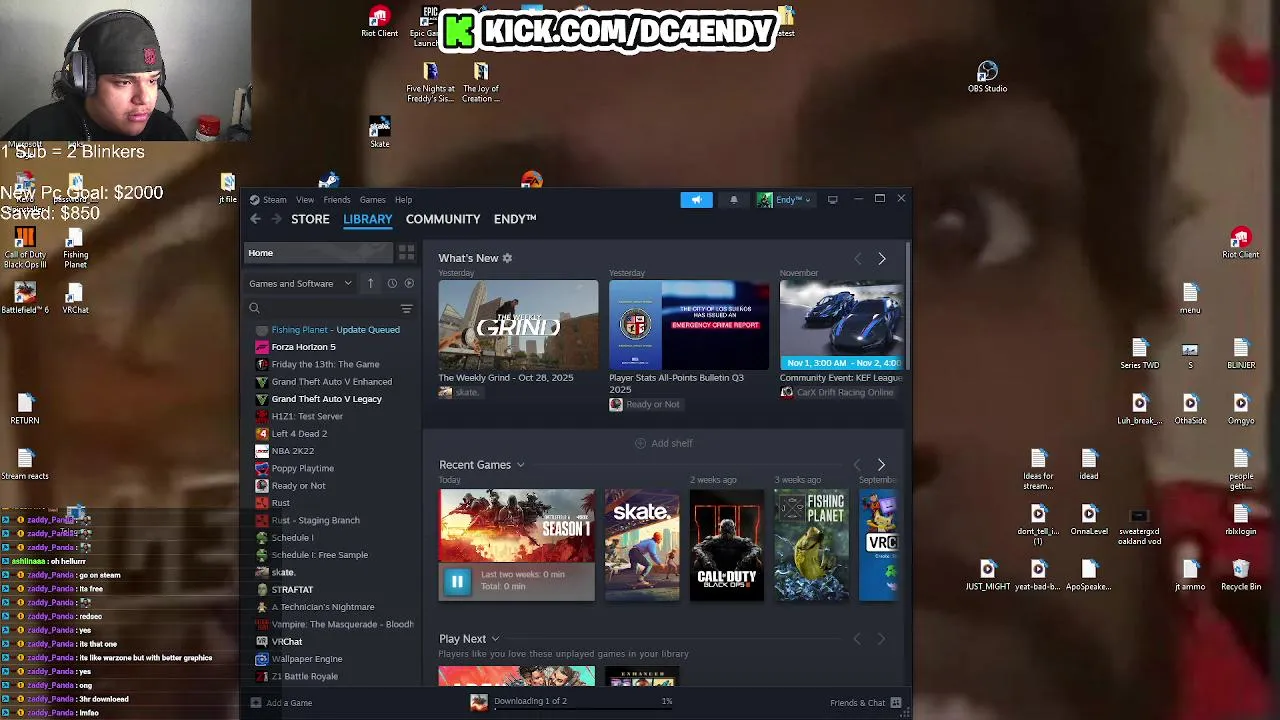Switch to the COMMUNITY tab
Image resolution: width=1280 pixels, height=720 pixels.
(443, 219)
